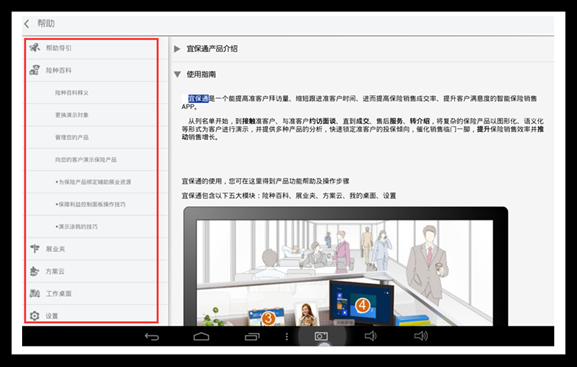Open 帮助导引 sidebar icon
This screenshot has height=367, width=577.
[x=35, y=47]
